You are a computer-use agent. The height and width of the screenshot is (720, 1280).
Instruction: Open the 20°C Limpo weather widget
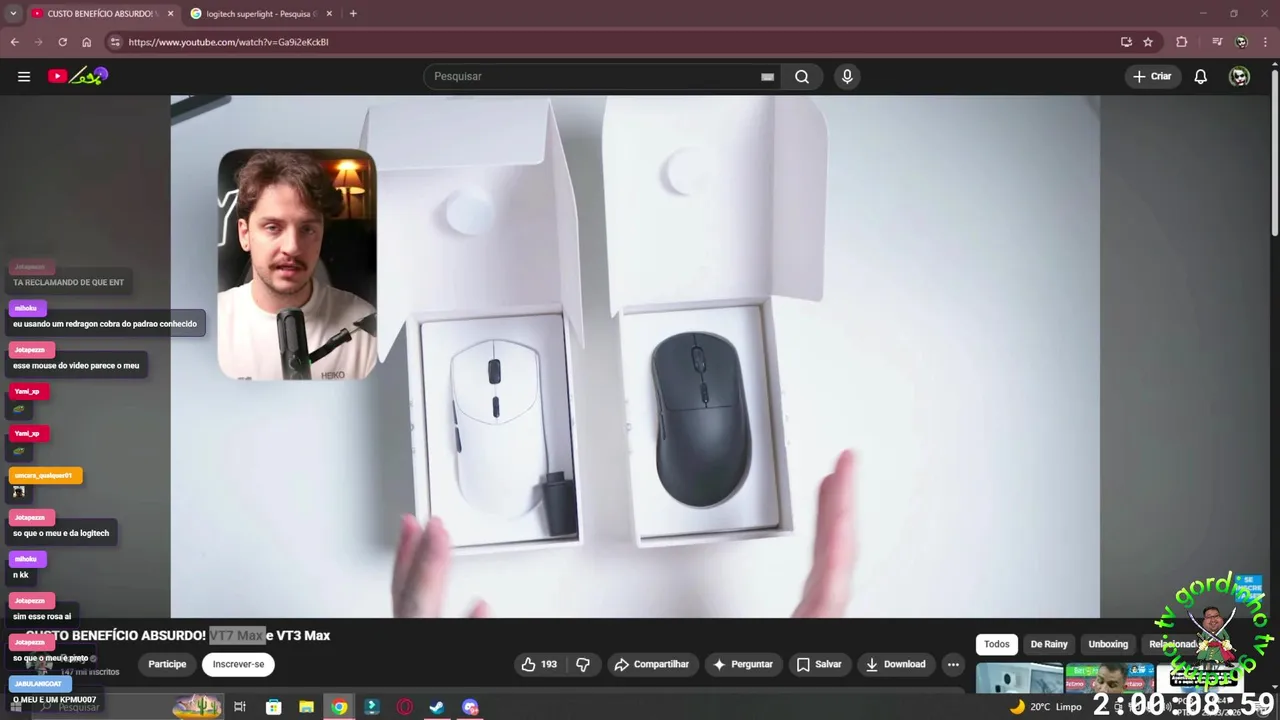(x=1046, y=707)
